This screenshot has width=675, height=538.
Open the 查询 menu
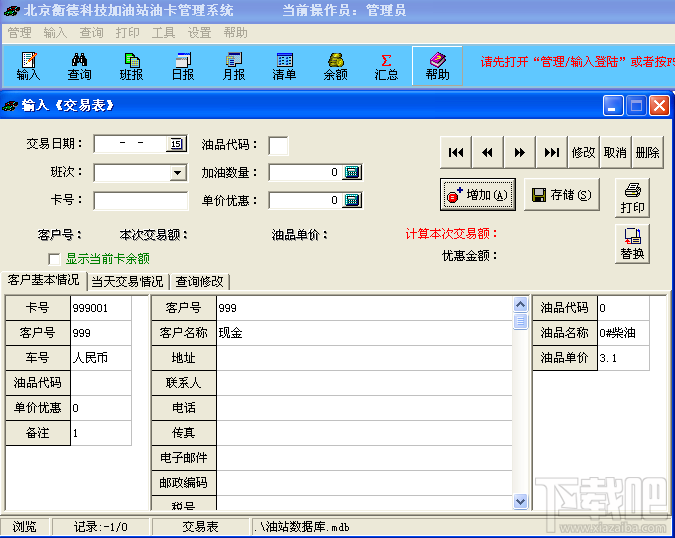[92, 33]
